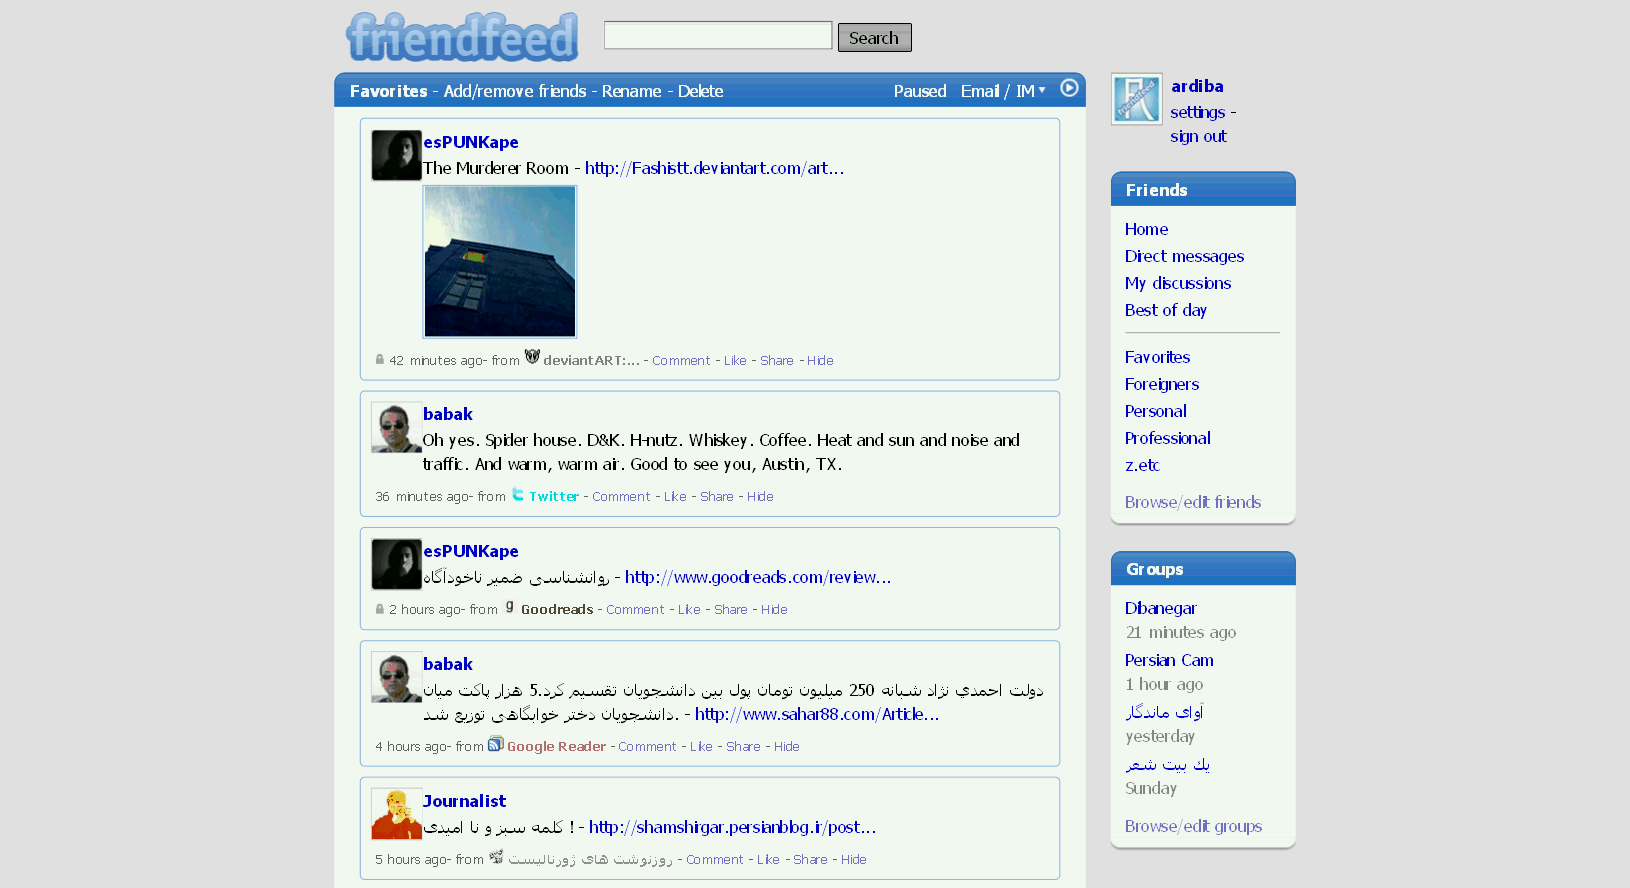Comment on the 42 minutes ago post

681,361
